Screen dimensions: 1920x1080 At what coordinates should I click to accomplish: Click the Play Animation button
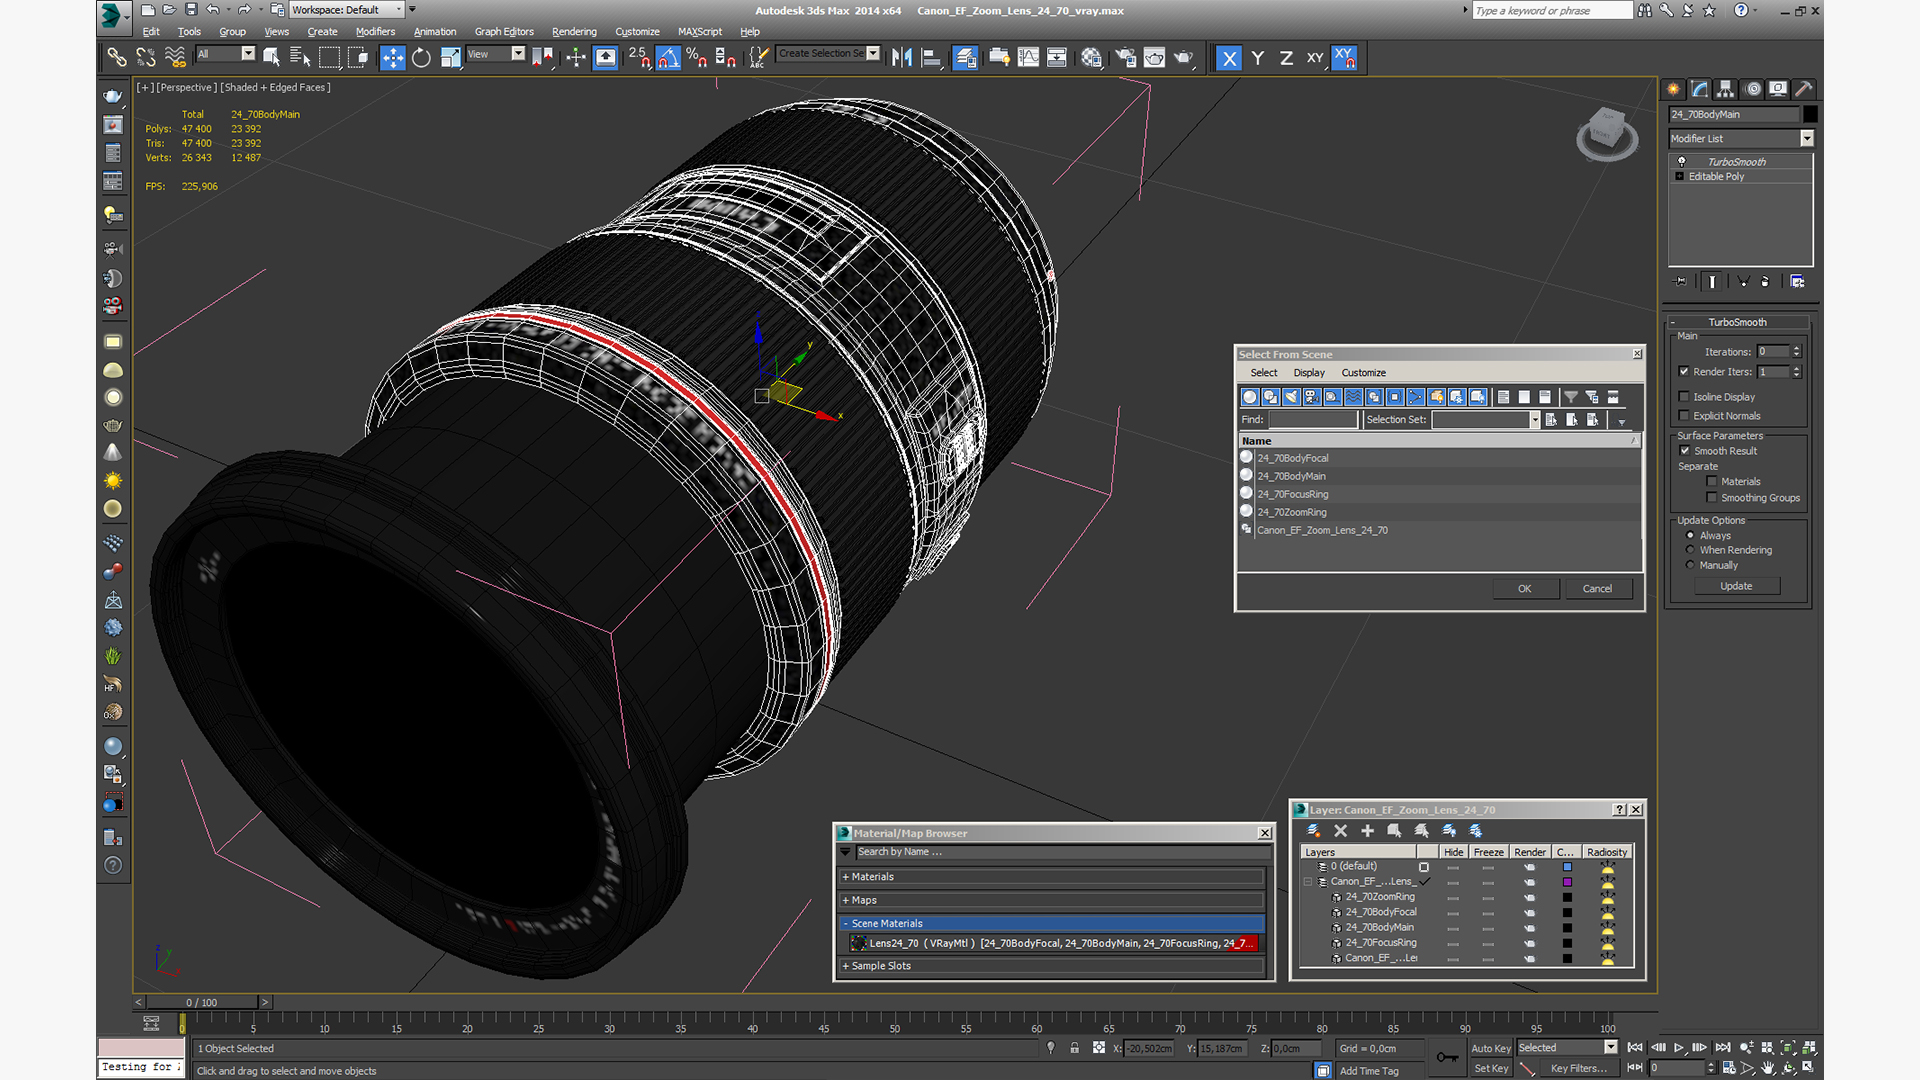[1679, 1047]
